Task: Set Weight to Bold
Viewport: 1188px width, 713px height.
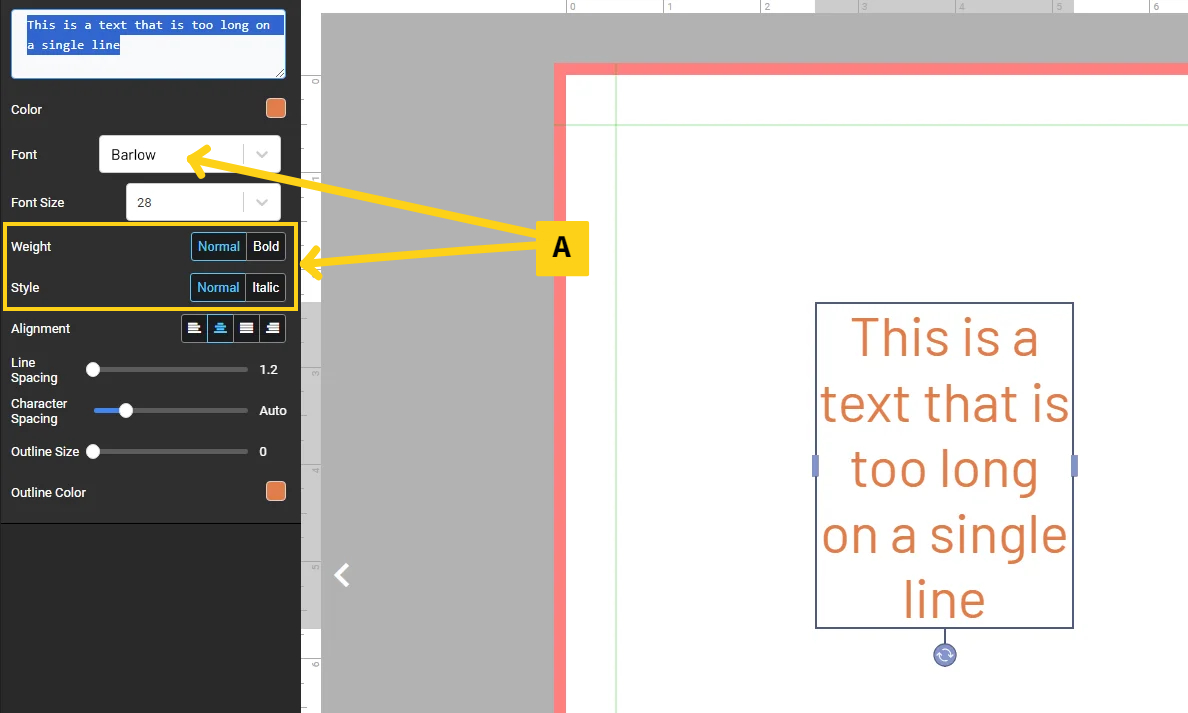Action: click(266, 246)
